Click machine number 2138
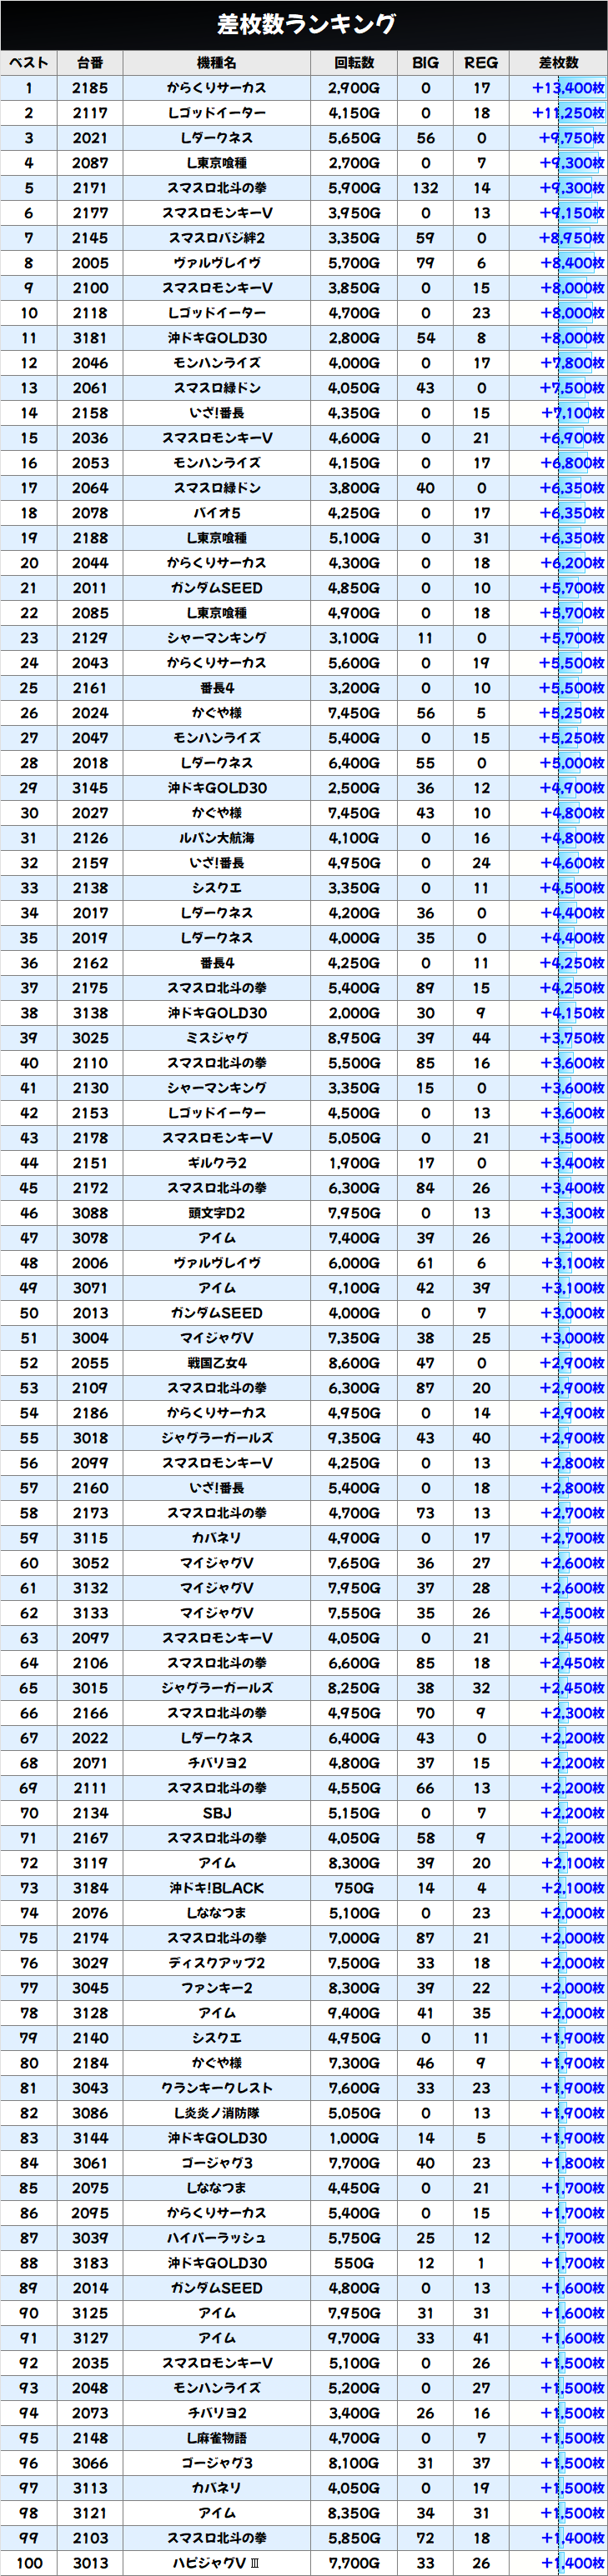608x2576 pixels. click(90, 888)
